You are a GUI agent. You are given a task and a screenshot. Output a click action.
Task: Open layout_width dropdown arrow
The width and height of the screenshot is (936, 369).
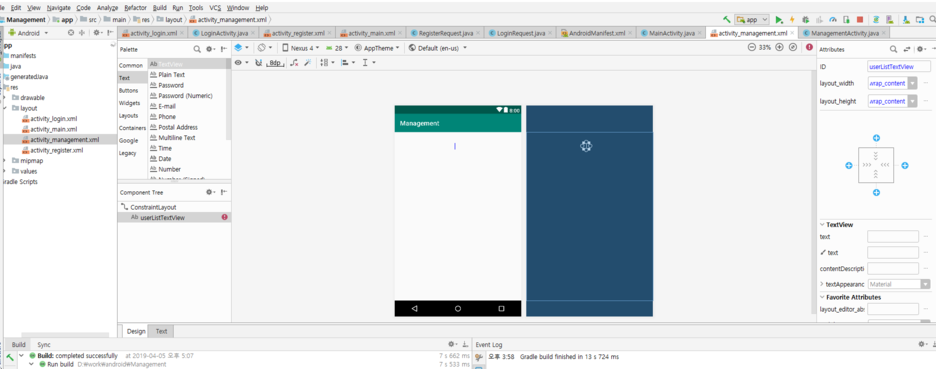912,83
